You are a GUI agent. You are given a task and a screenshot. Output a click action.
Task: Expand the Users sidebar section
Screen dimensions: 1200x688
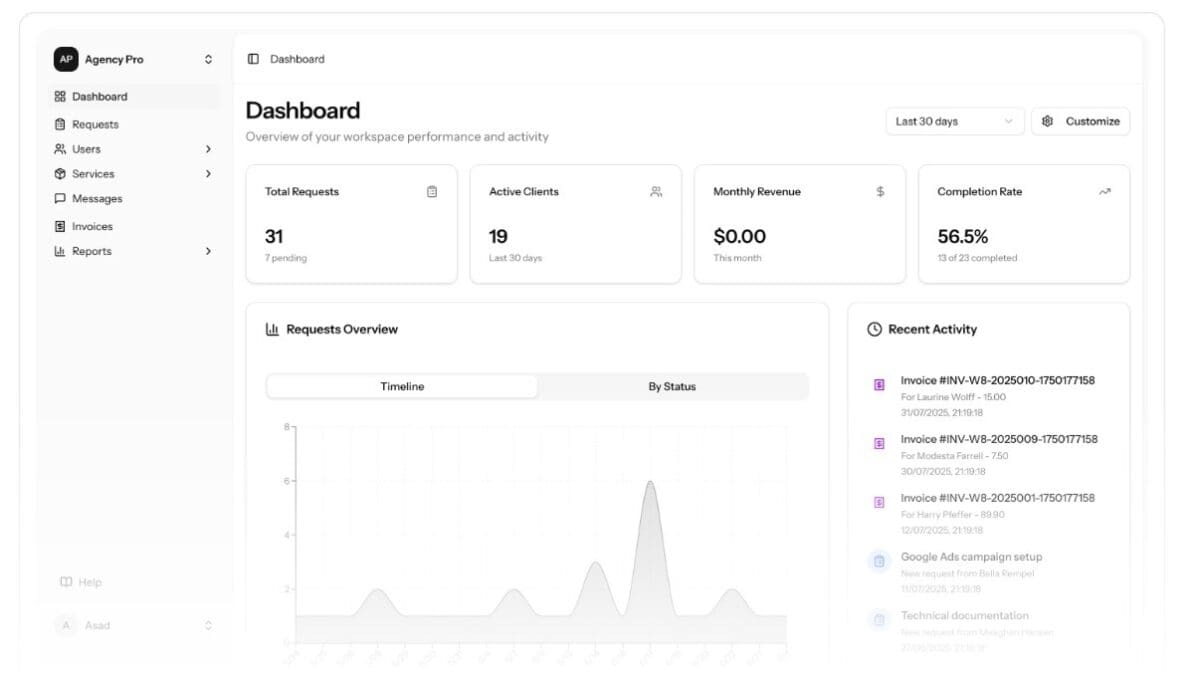(209, 148)
